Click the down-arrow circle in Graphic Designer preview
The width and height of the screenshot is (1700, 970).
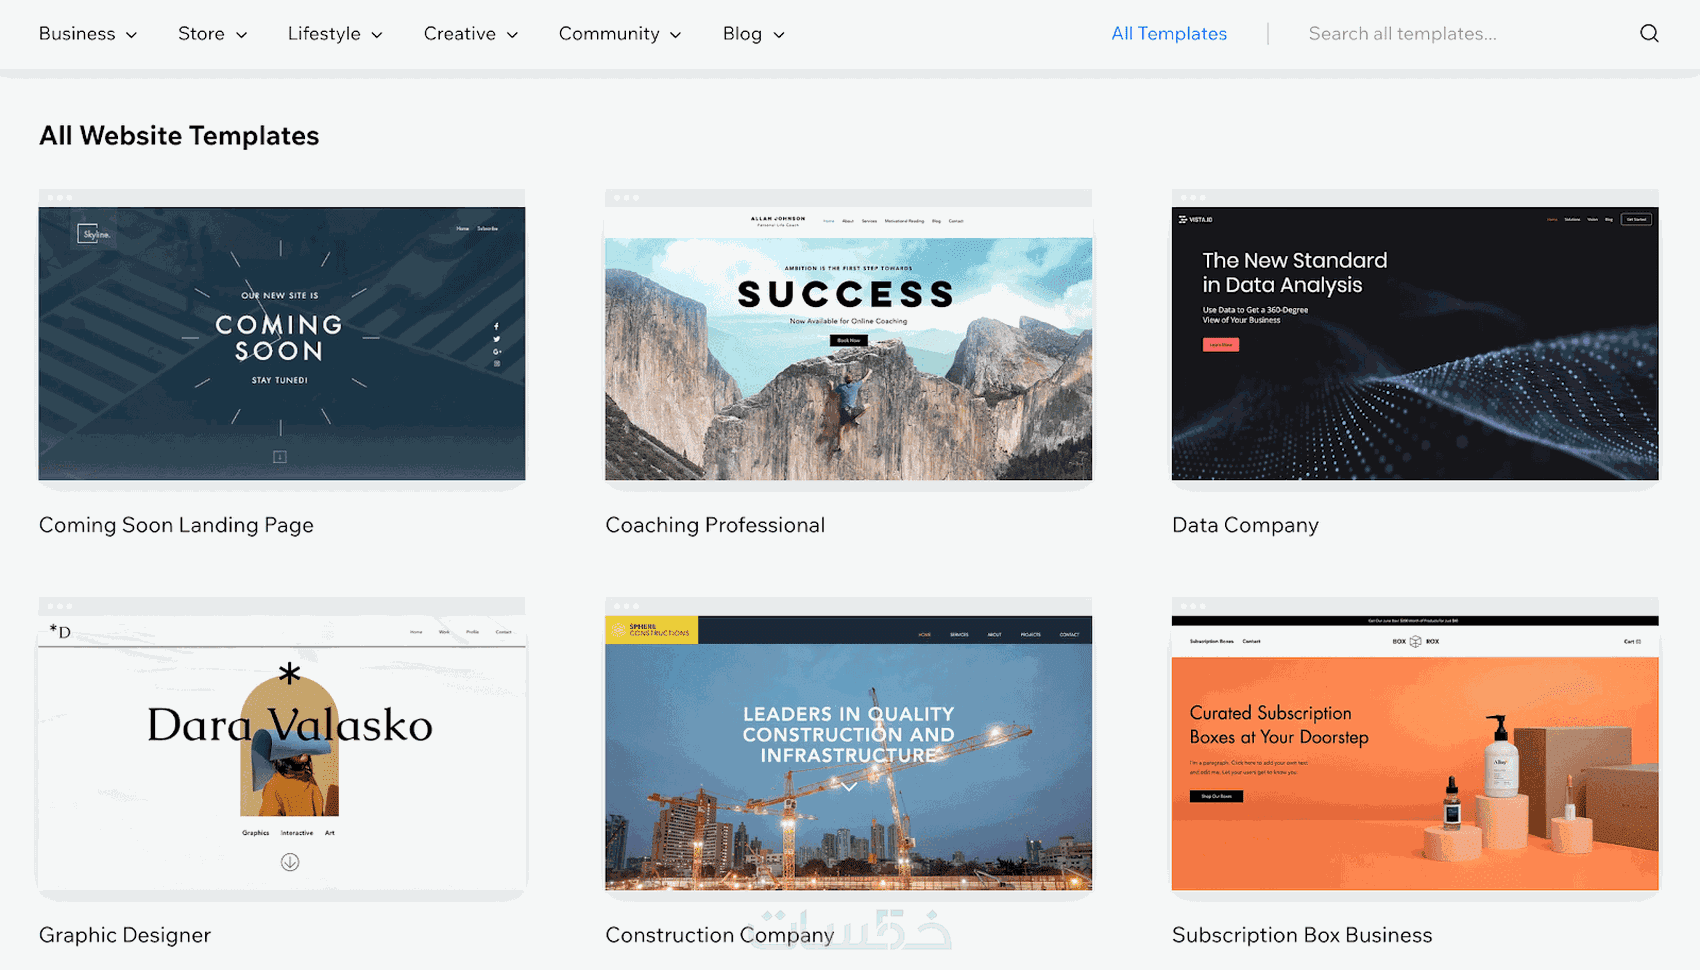coord(290,862)
